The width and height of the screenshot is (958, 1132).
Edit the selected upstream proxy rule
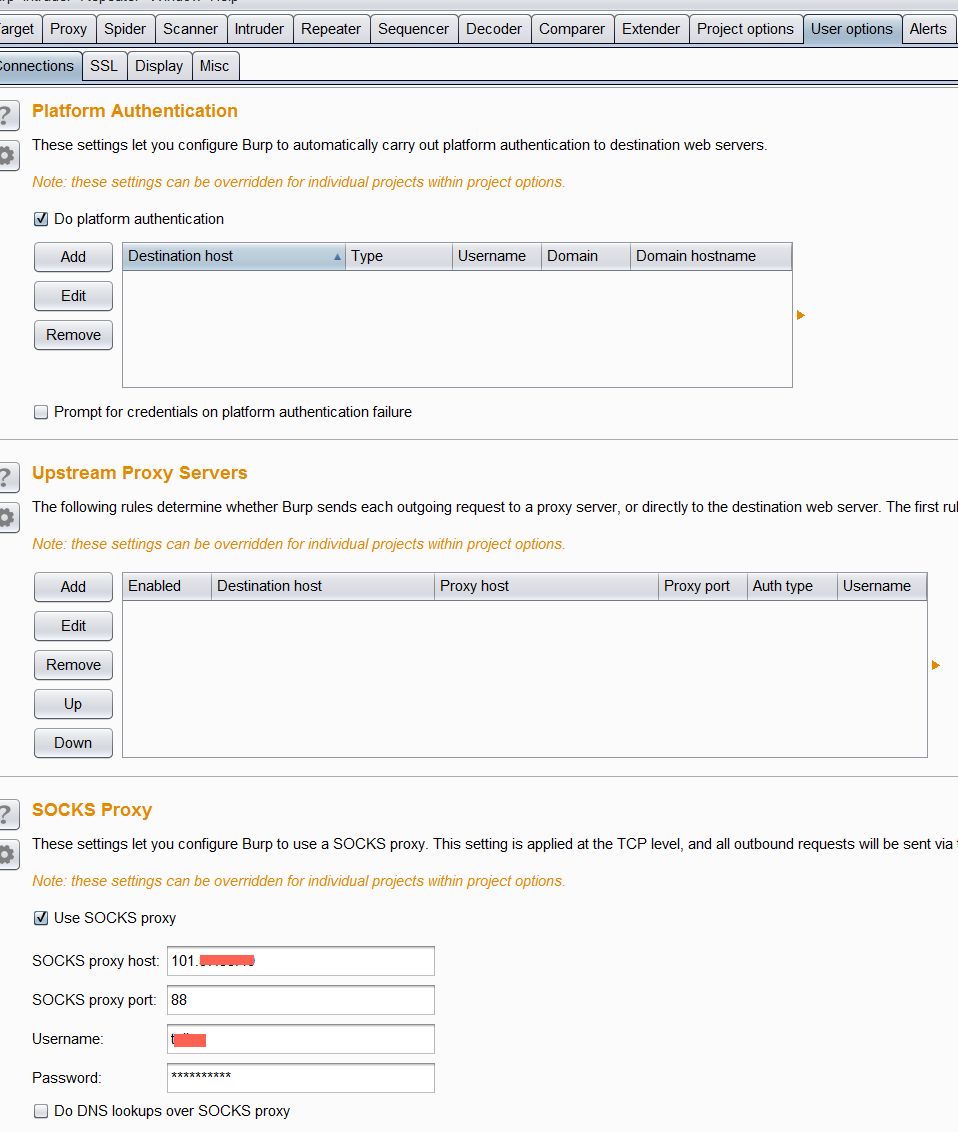click(x=74, y=626)
